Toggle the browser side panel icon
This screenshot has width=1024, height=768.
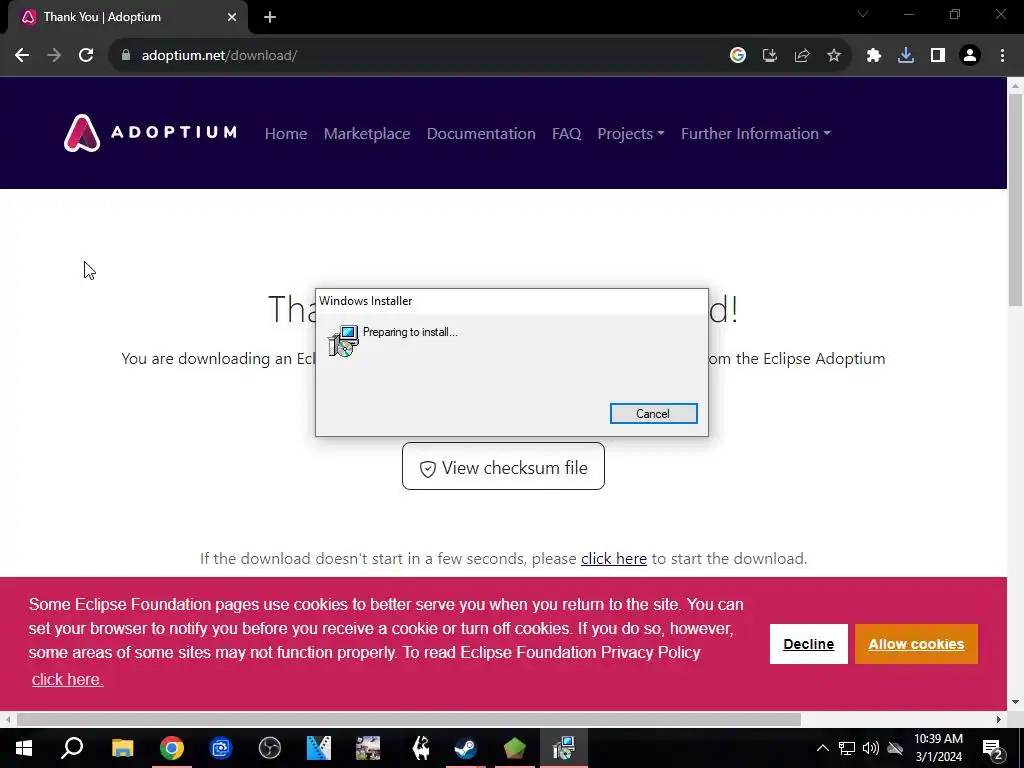pyautogui.click(x=938, y=56)
